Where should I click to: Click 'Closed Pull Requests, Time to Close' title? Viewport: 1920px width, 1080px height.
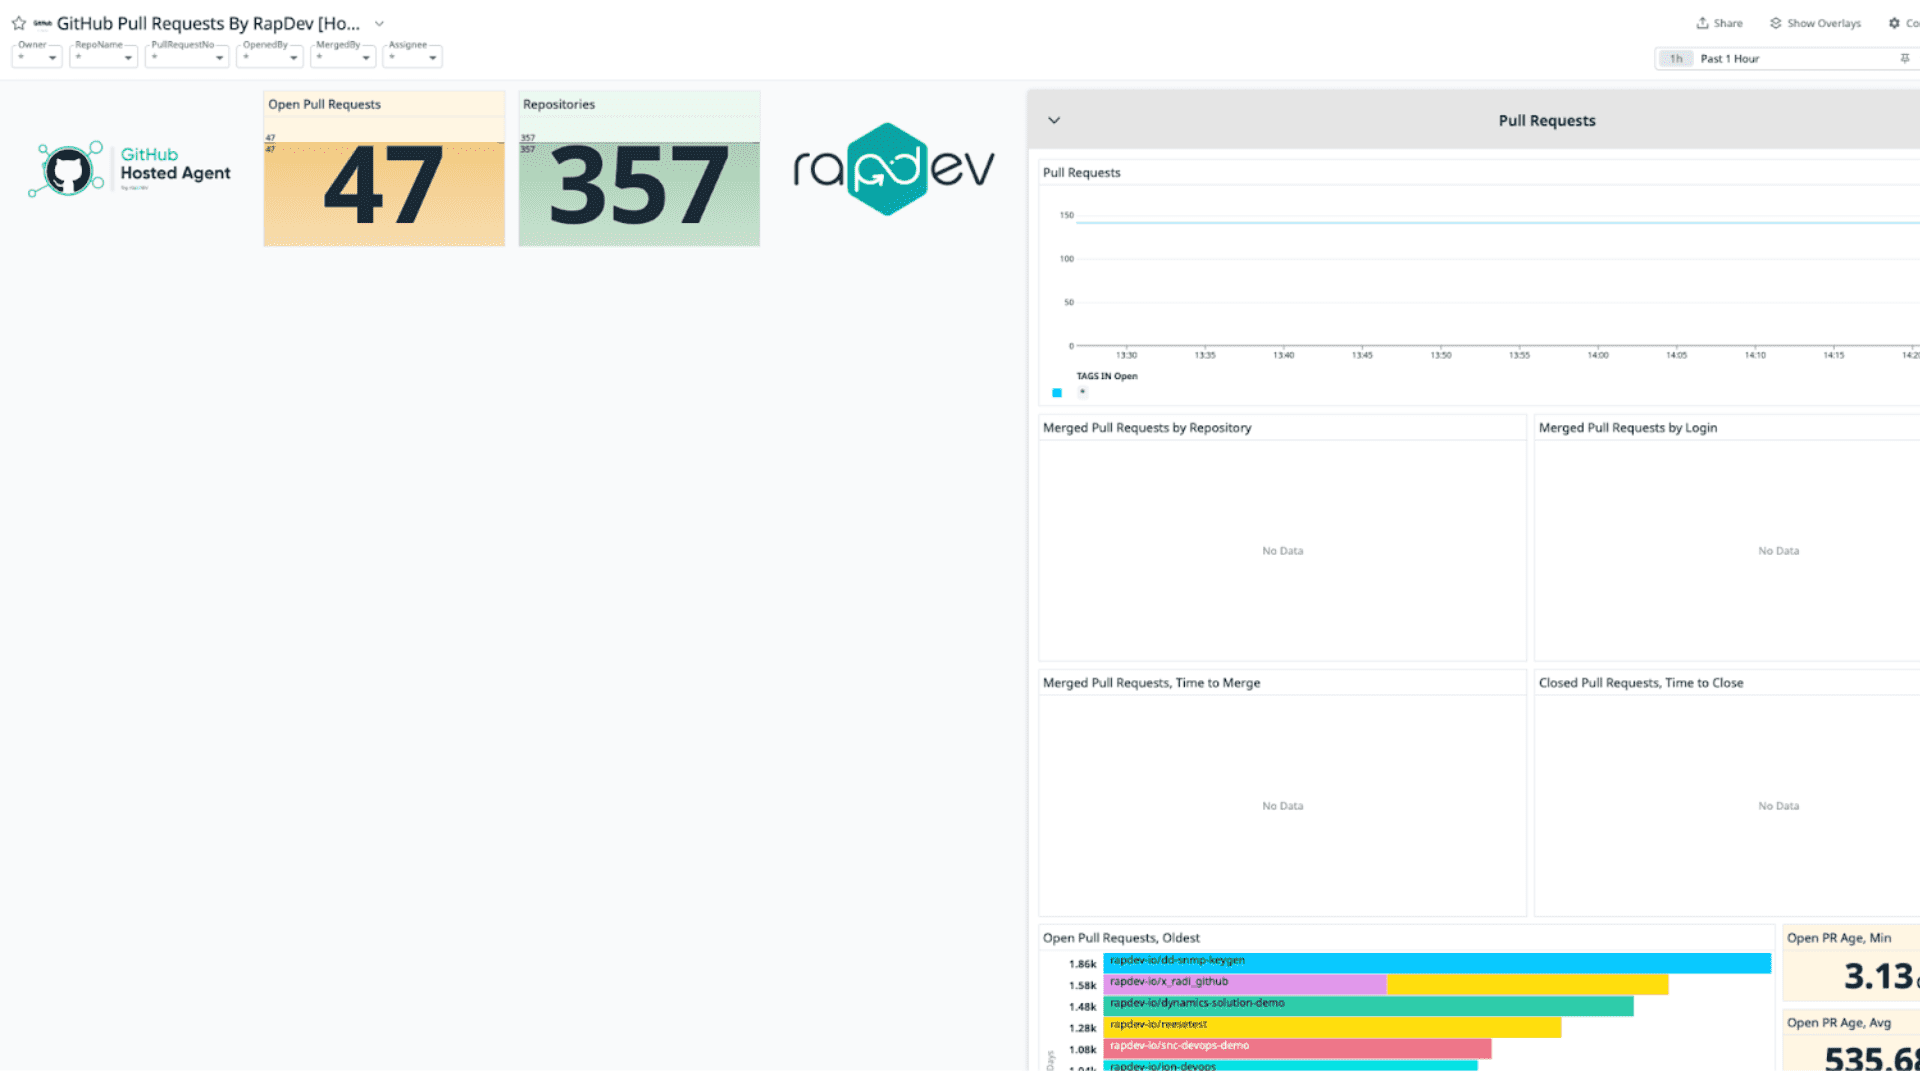pyautogui.click(x=1641, y=683)
